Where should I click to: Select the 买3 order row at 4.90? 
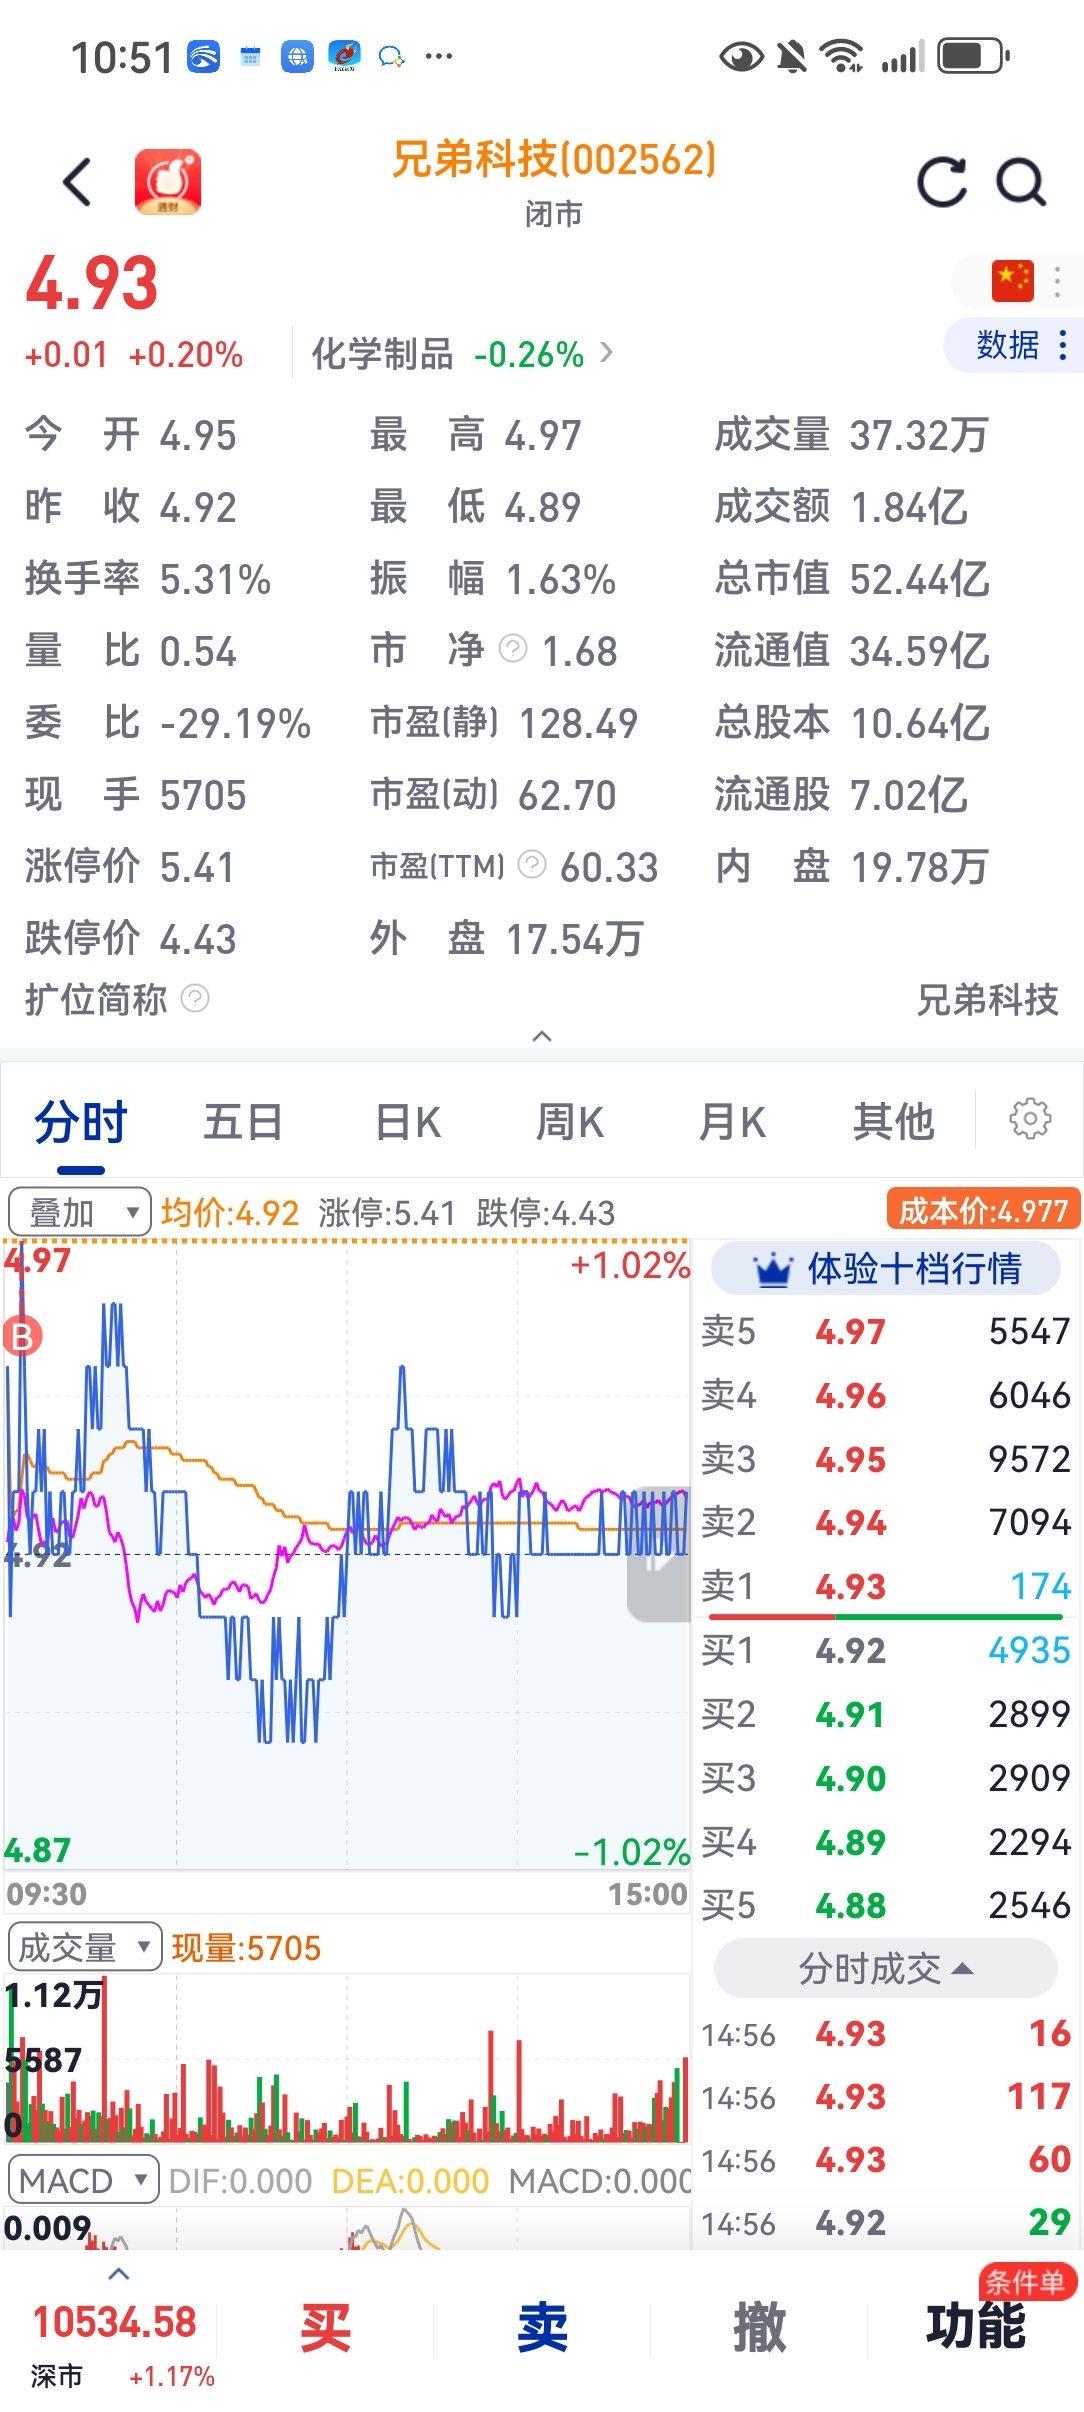point(886,1778)
